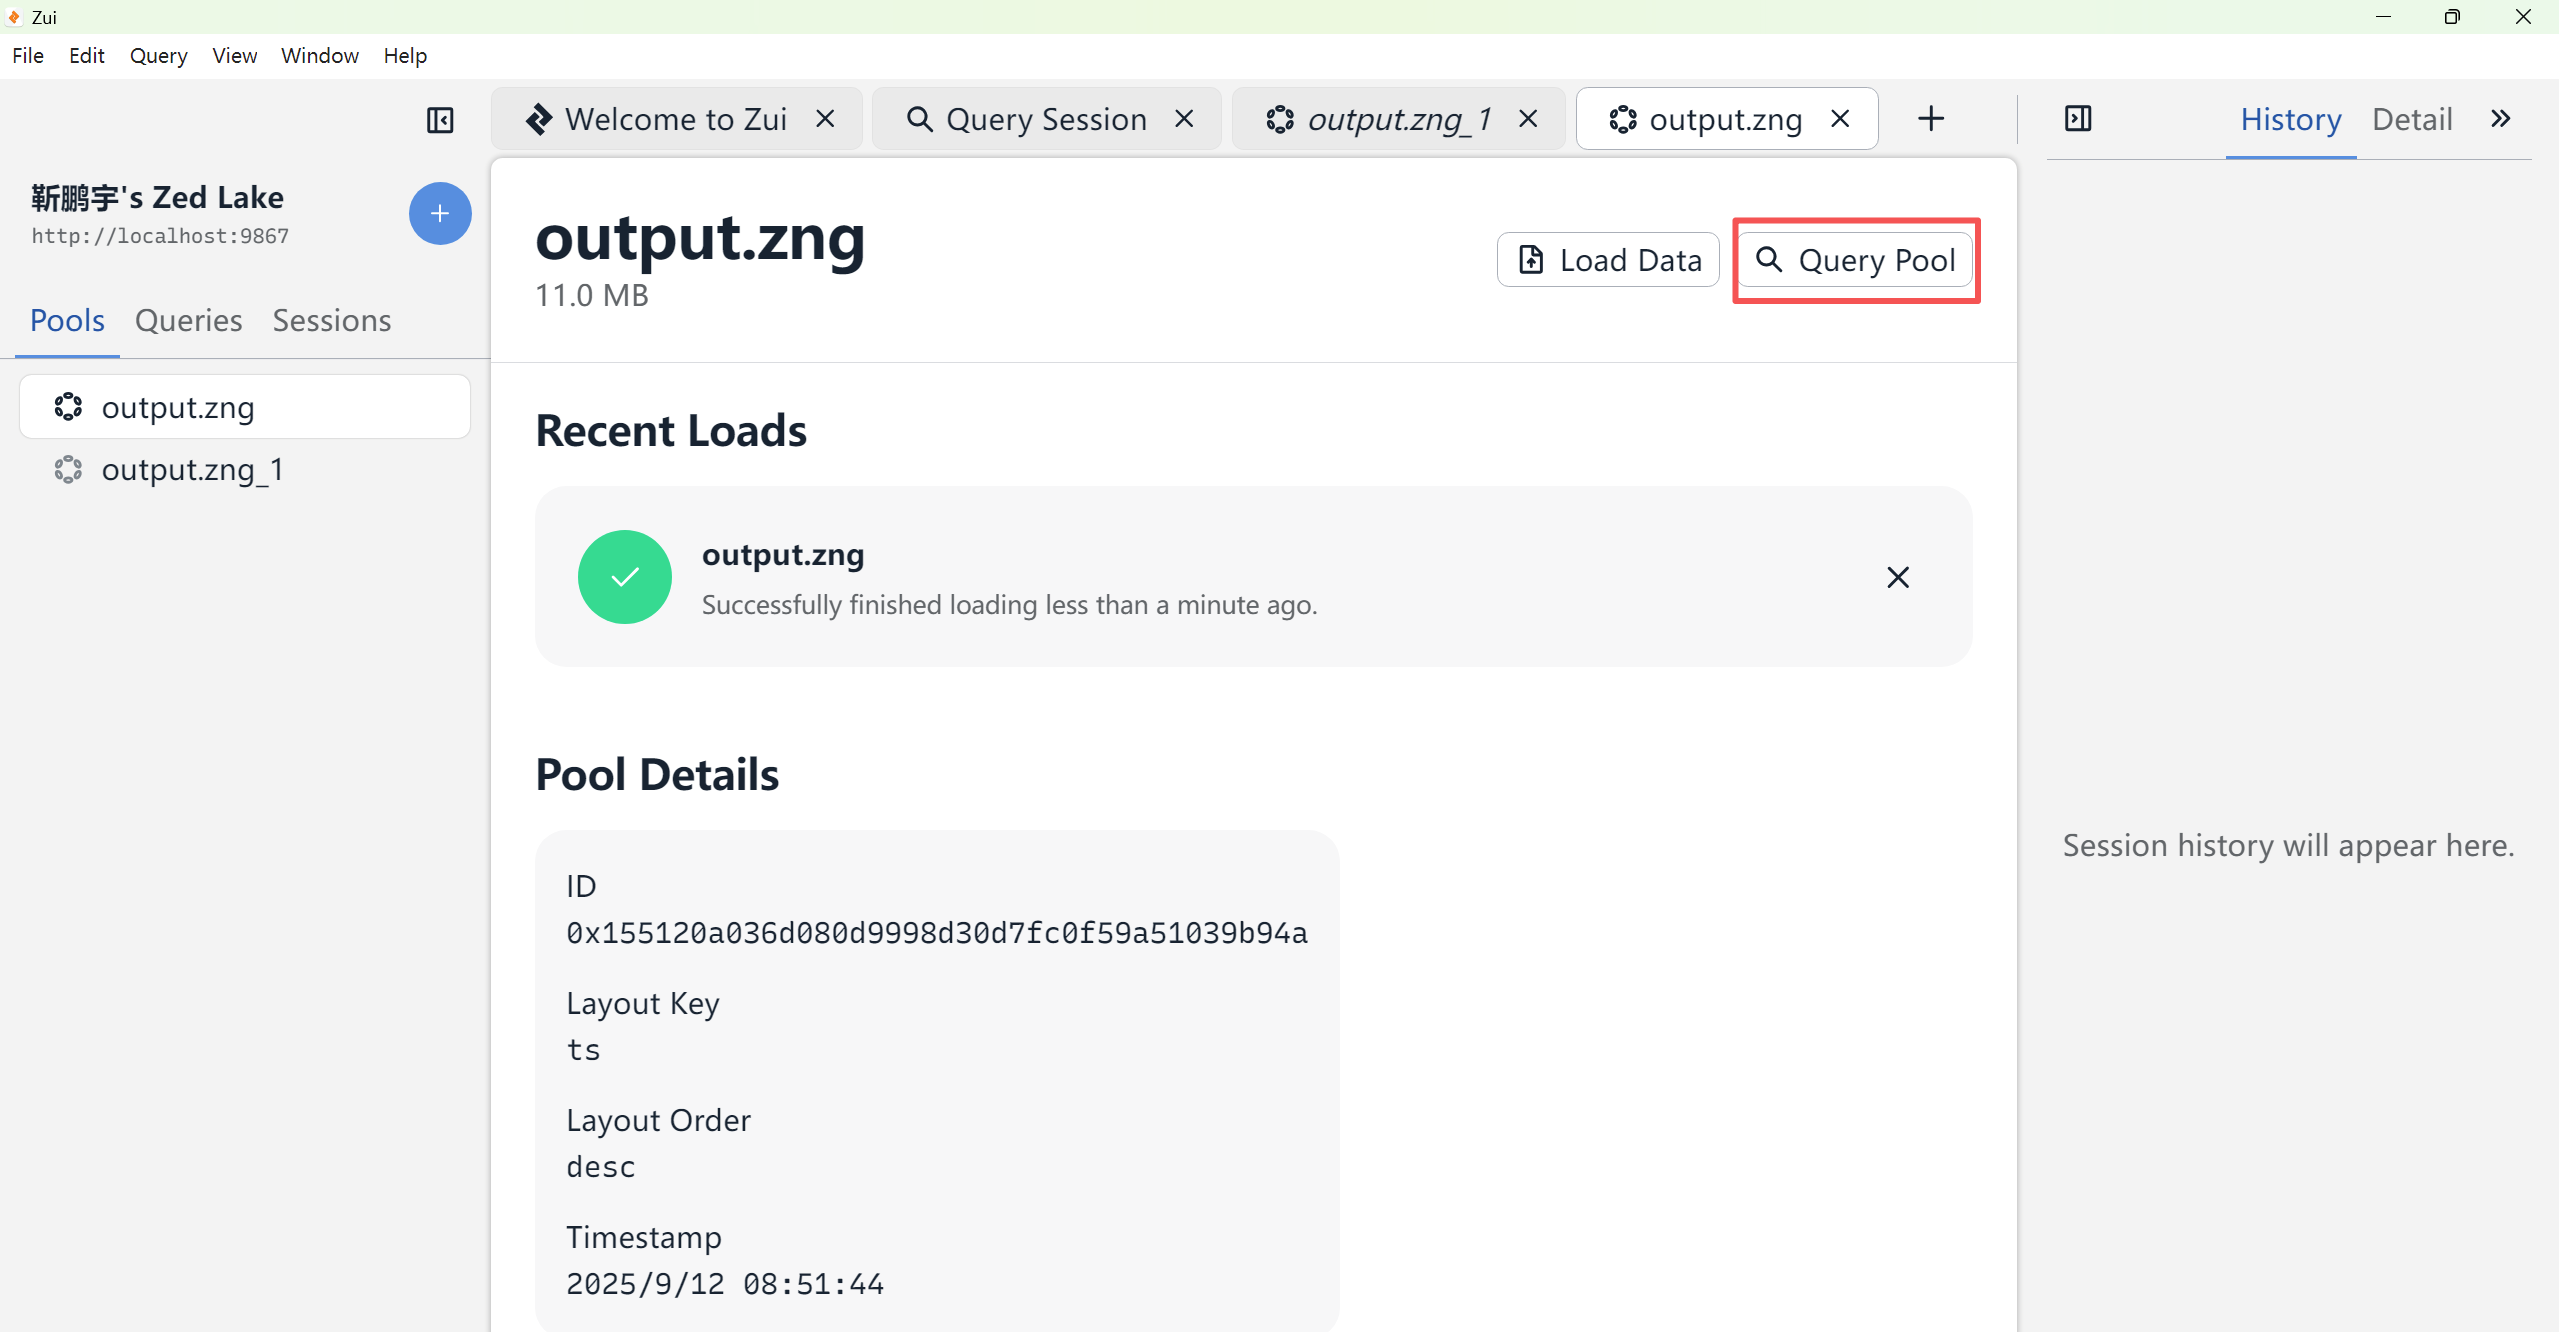Select output.zng_1 pool in sidebar
2559x1332 pixels.
click(x=245, y=469)
